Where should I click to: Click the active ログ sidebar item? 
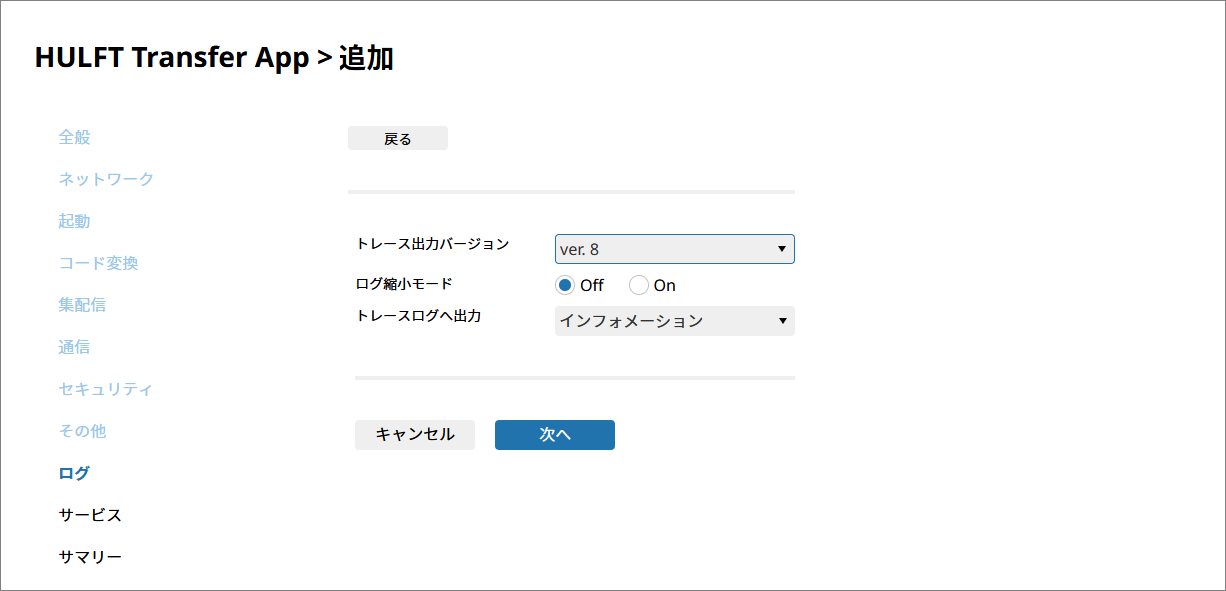click(74, 473)
